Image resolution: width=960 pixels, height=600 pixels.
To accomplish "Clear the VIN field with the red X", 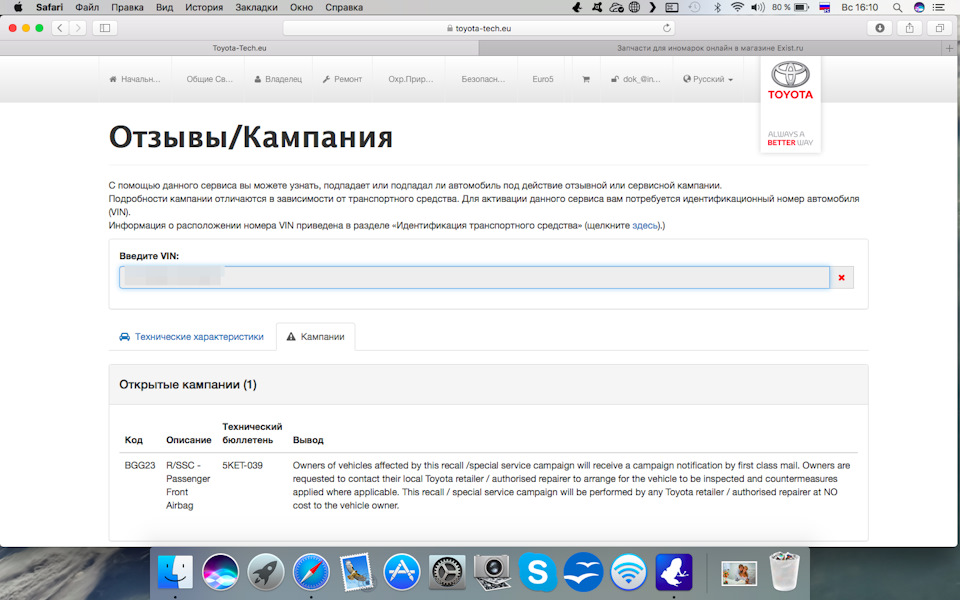I will (842, 277).
